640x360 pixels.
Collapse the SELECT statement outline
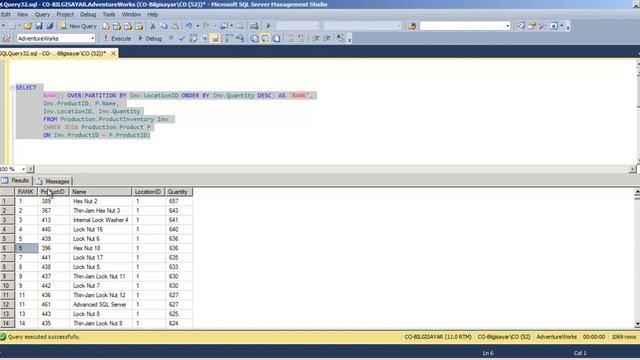point(12,87)
